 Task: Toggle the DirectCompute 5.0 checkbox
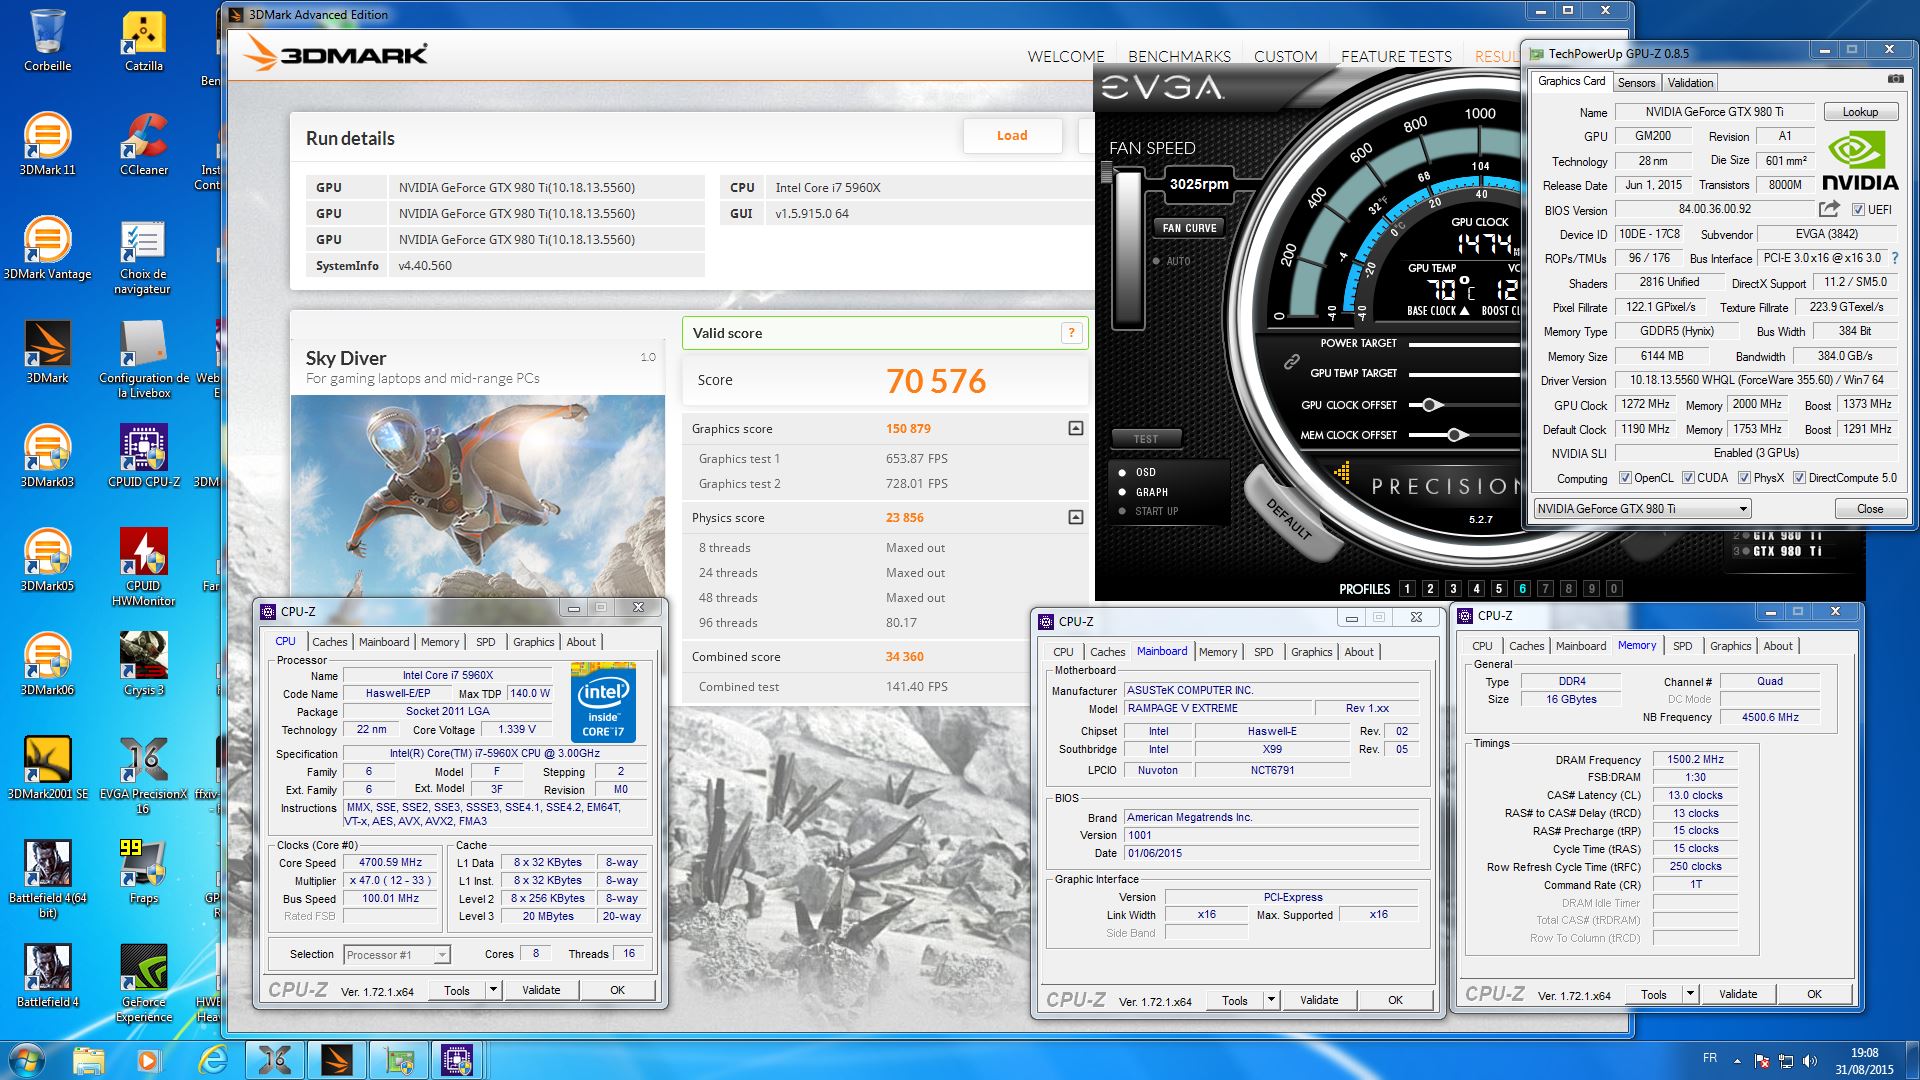[x=1799, y=478]
